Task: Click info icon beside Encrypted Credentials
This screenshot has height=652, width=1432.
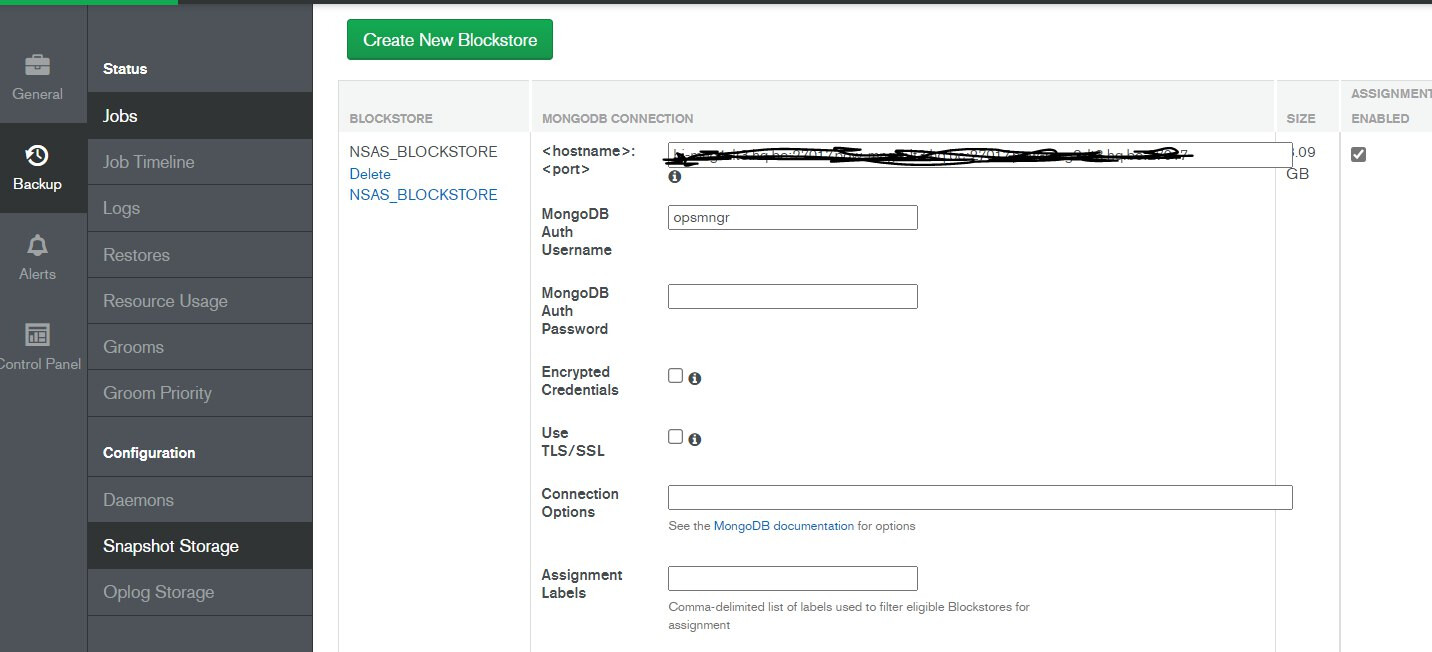Action: (x=695, y=378)
